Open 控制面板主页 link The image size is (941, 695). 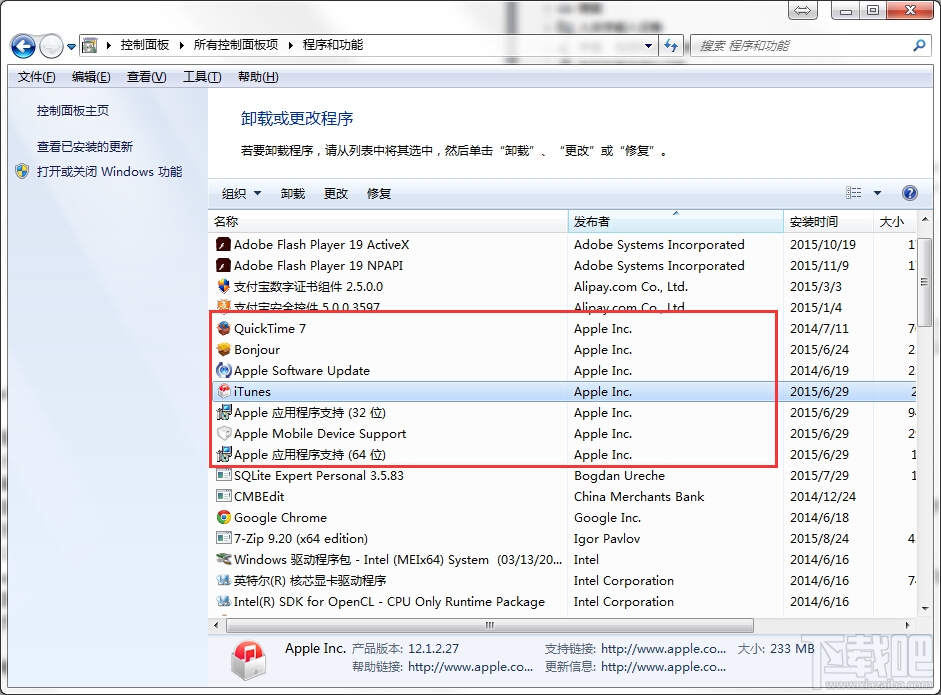click(x=73, y=110)
